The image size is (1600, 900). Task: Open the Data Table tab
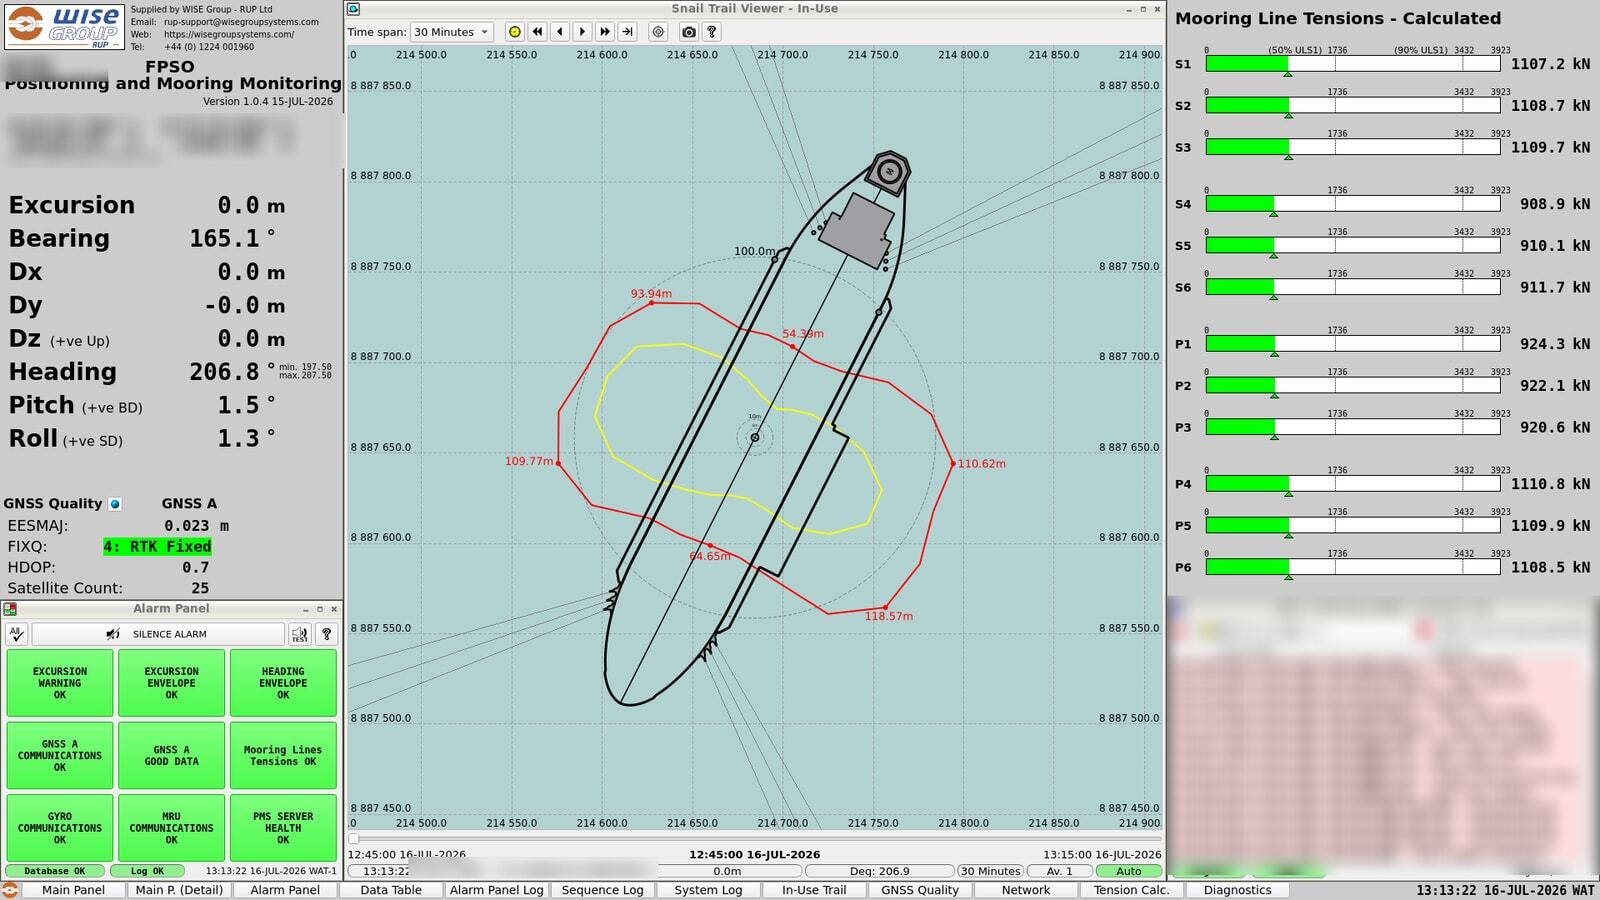(x=391, y=890)
